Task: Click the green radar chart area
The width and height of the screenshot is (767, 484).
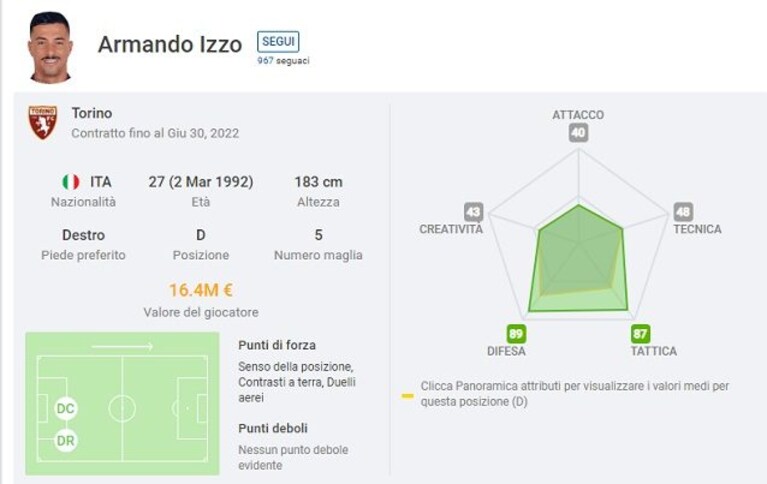Action: (579, 259)
